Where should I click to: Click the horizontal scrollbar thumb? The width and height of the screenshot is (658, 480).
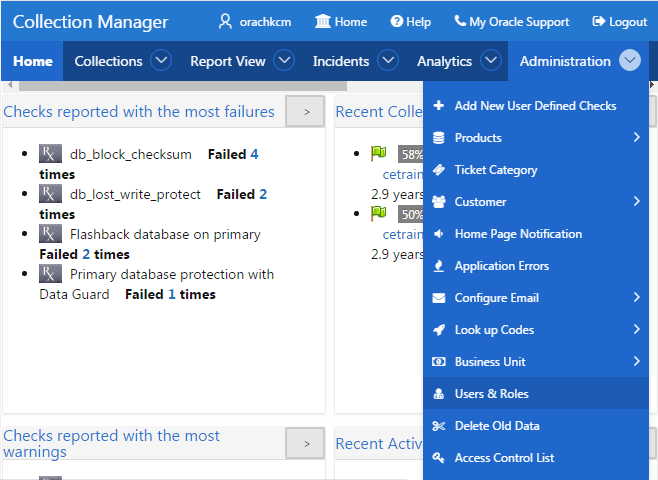point(183,86)
